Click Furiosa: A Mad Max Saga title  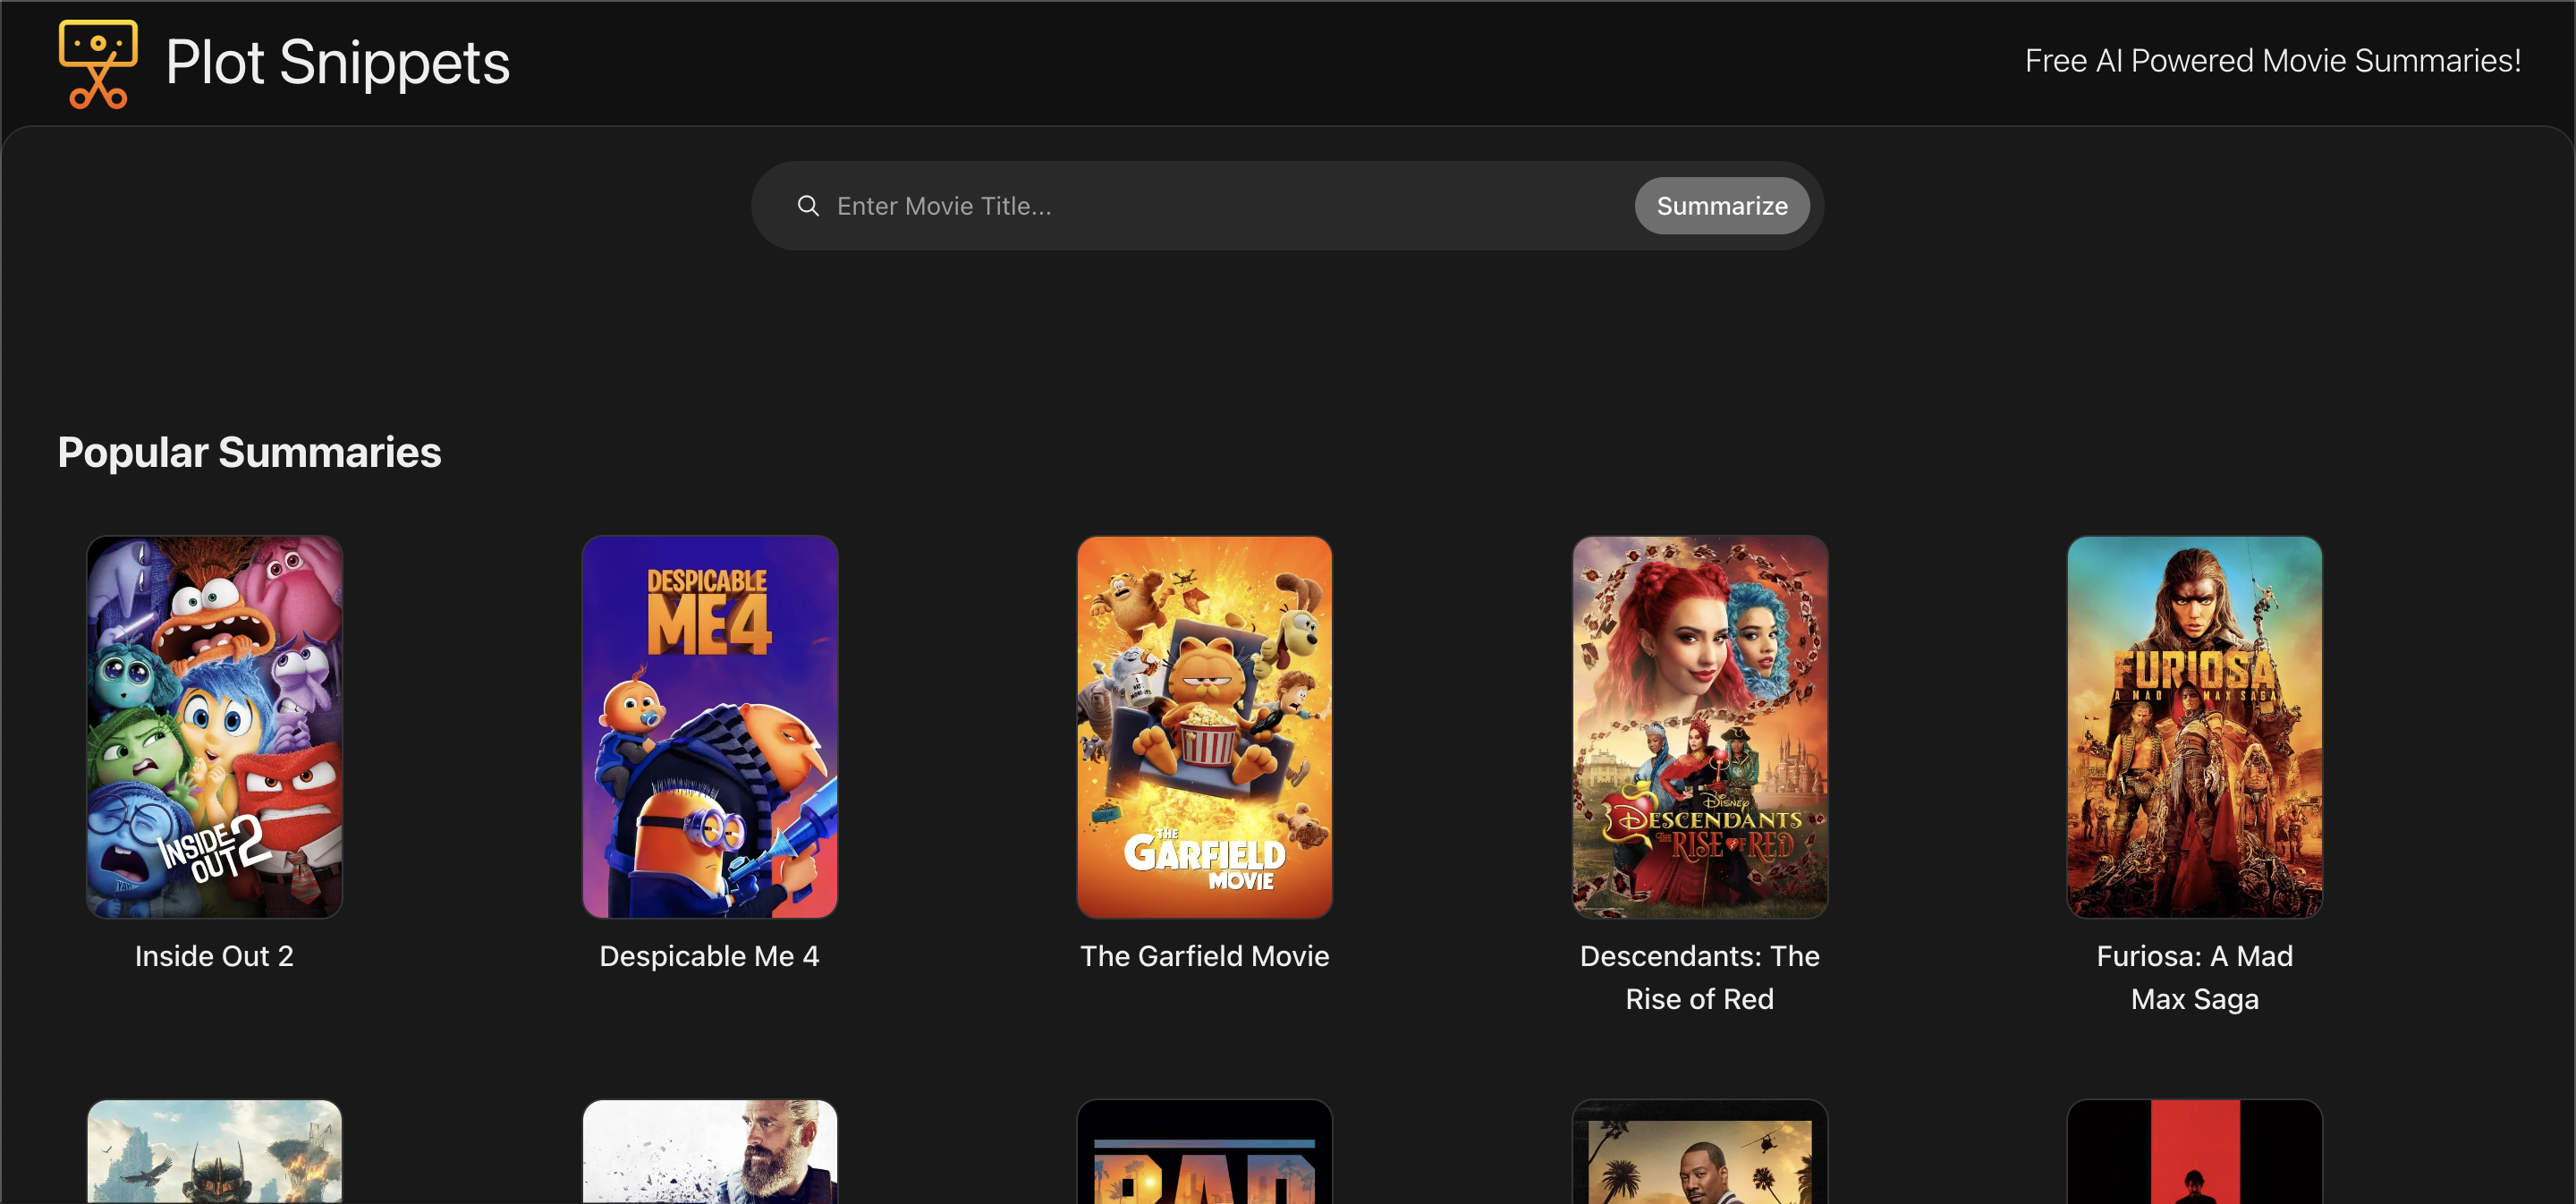pyautogui.click(x=2194, y=977)
